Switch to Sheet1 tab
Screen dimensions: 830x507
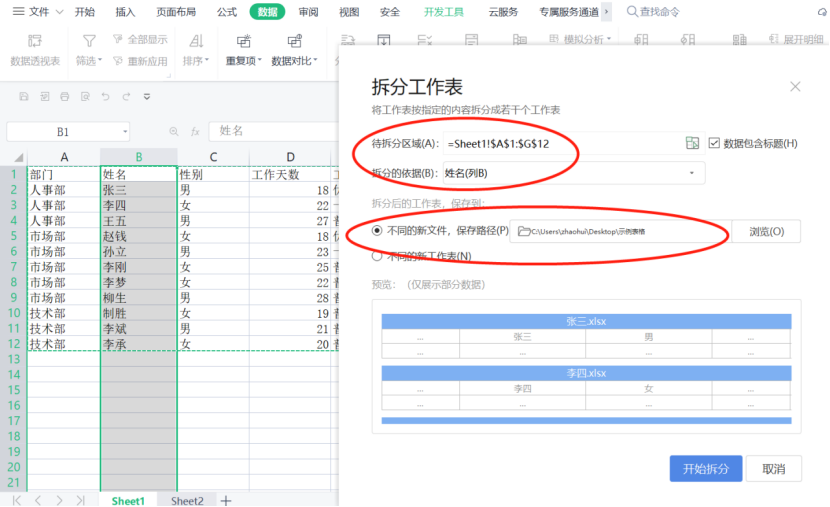pos(128,501)
